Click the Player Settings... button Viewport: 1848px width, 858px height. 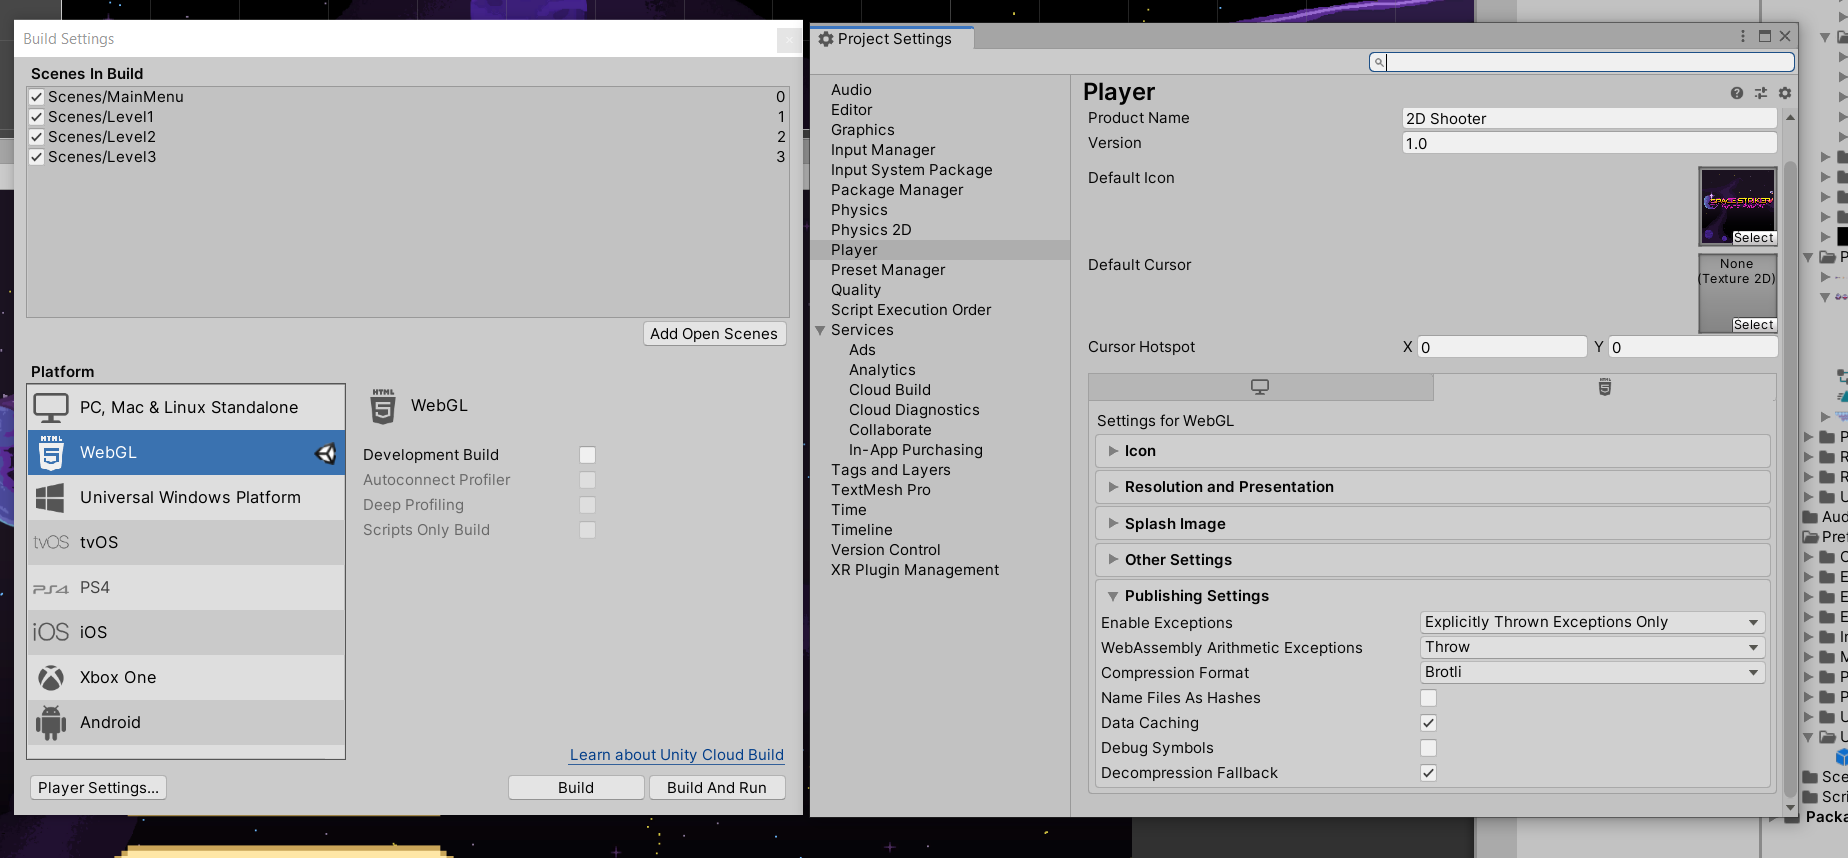coord(98,788)
